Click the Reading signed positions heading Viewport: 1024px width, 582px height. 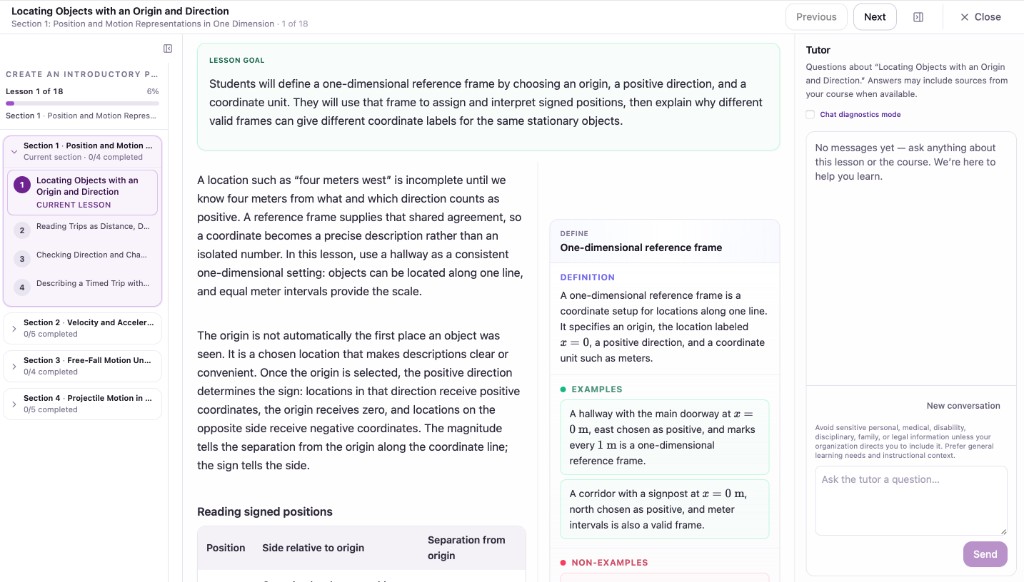click(x=264, y=511)
